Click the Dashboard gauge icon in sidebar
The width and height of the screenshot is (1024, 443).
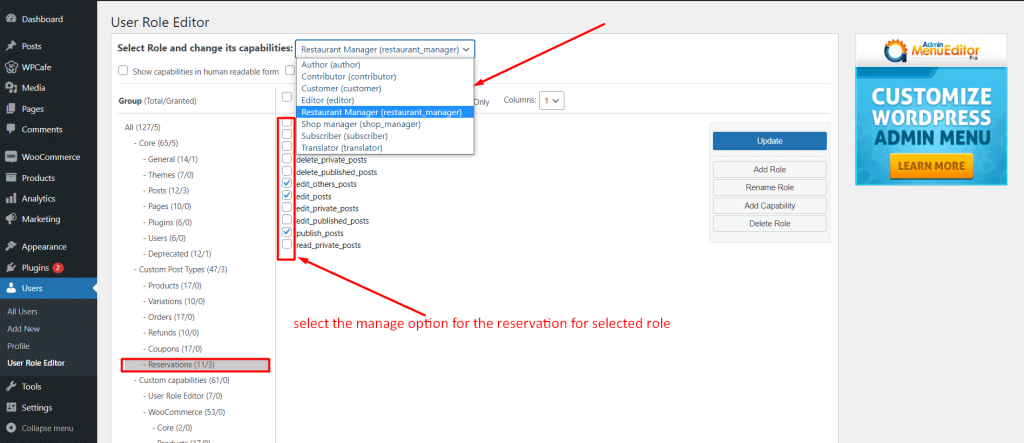click(10, 19)
